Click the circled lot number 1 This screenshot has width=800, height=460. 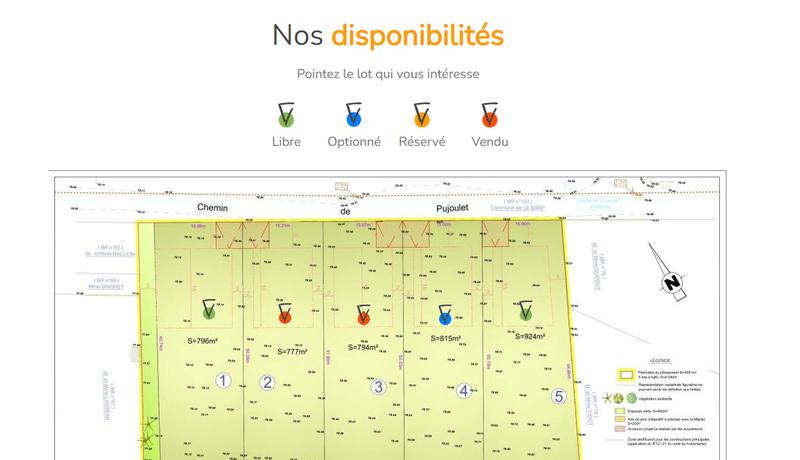[x=223, y=380]
